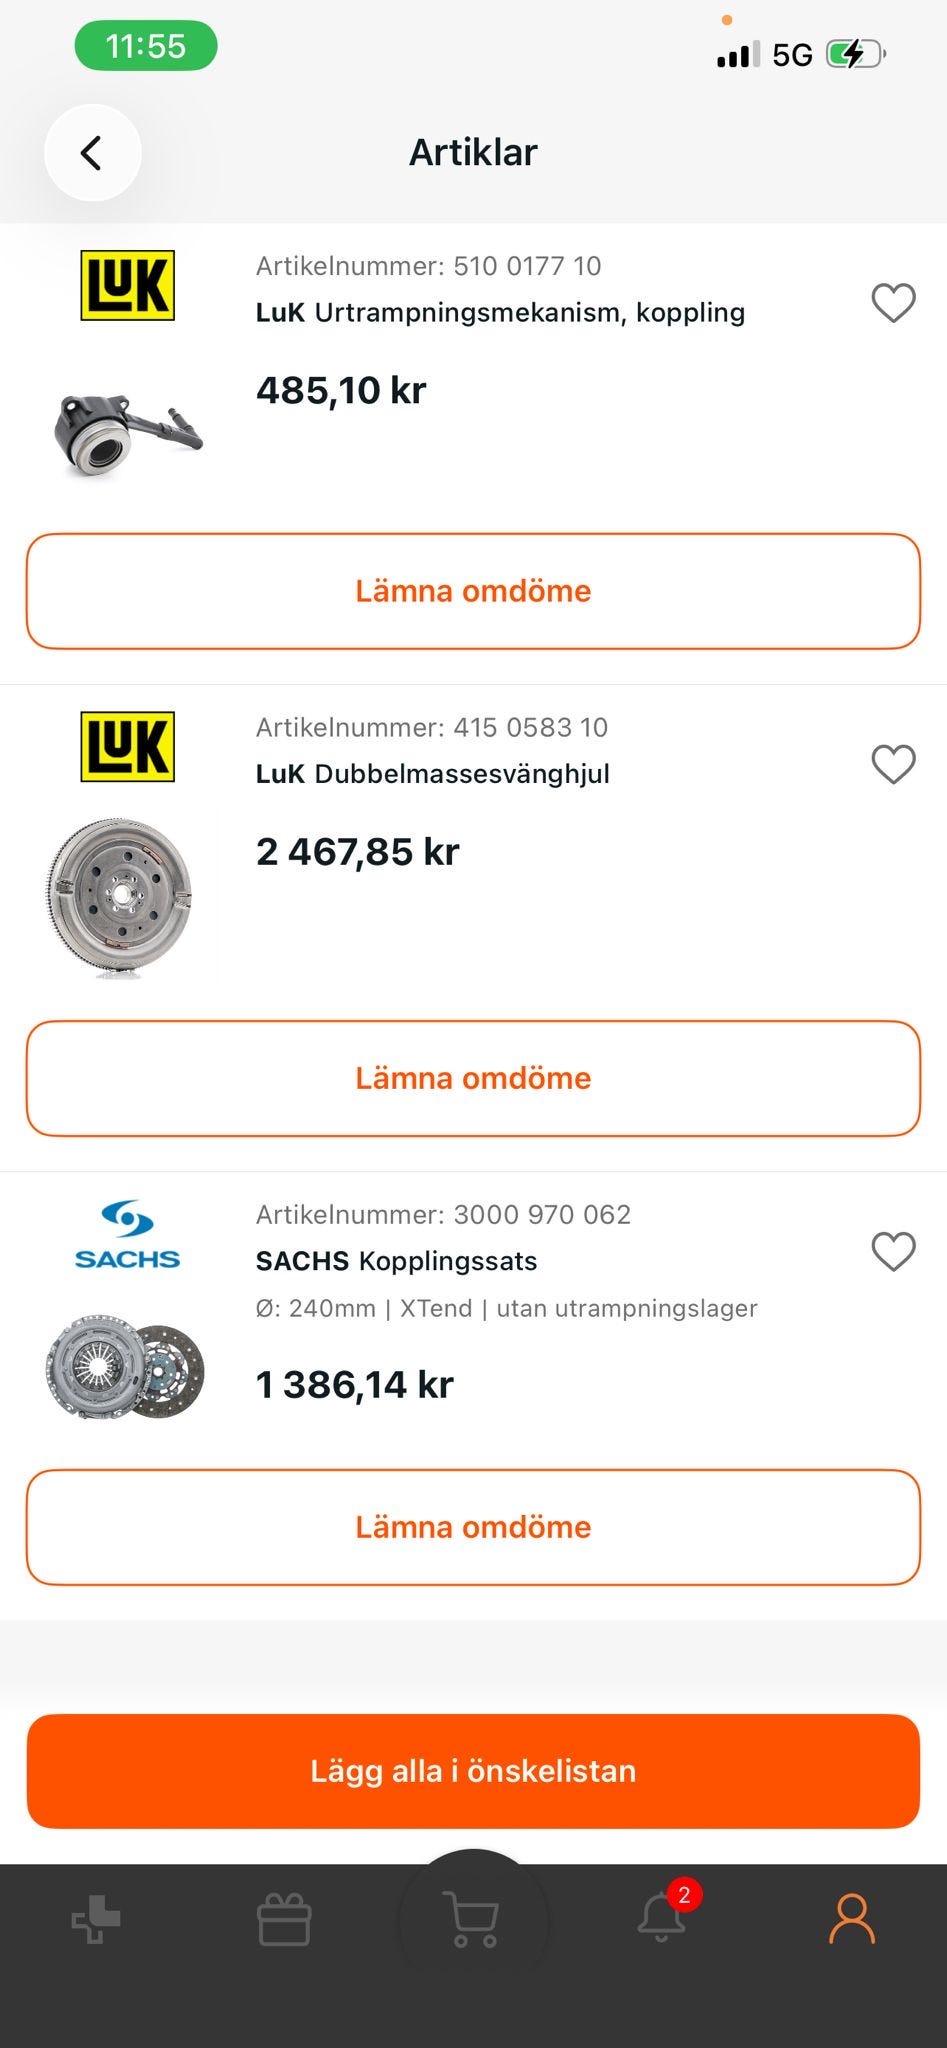
Task: Open the SACHS clutch kit thumbnail
Action: (x=126, y=1367)
